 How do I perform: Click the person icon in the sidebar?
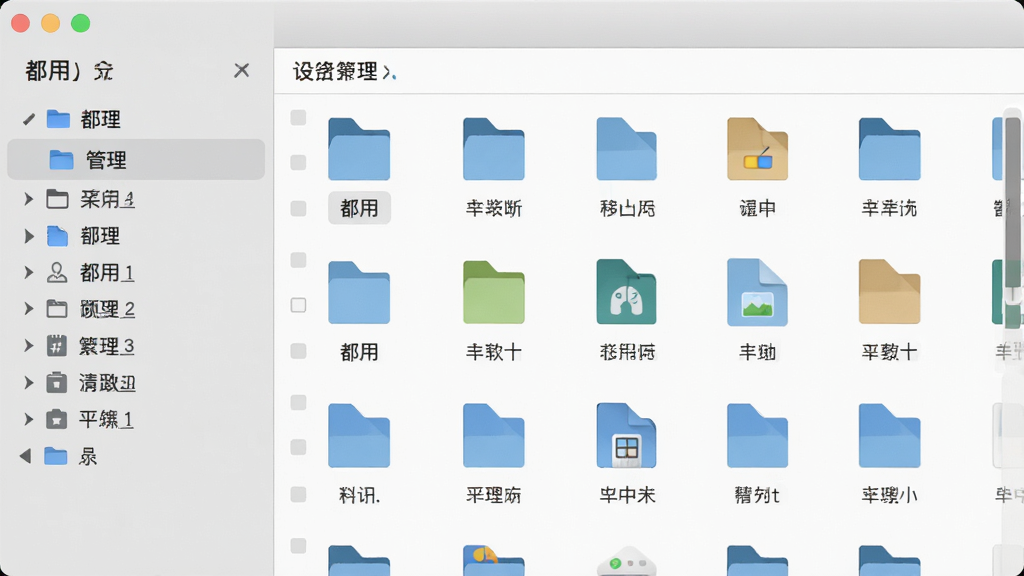click(57, 272)
